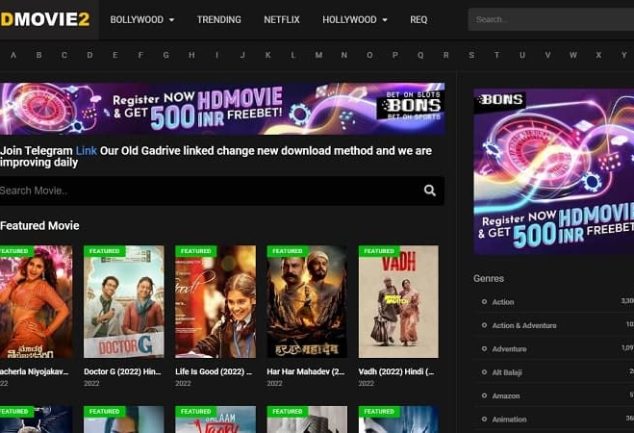
Task: Open the Har Har Mahadev poster
Action: 307,302
